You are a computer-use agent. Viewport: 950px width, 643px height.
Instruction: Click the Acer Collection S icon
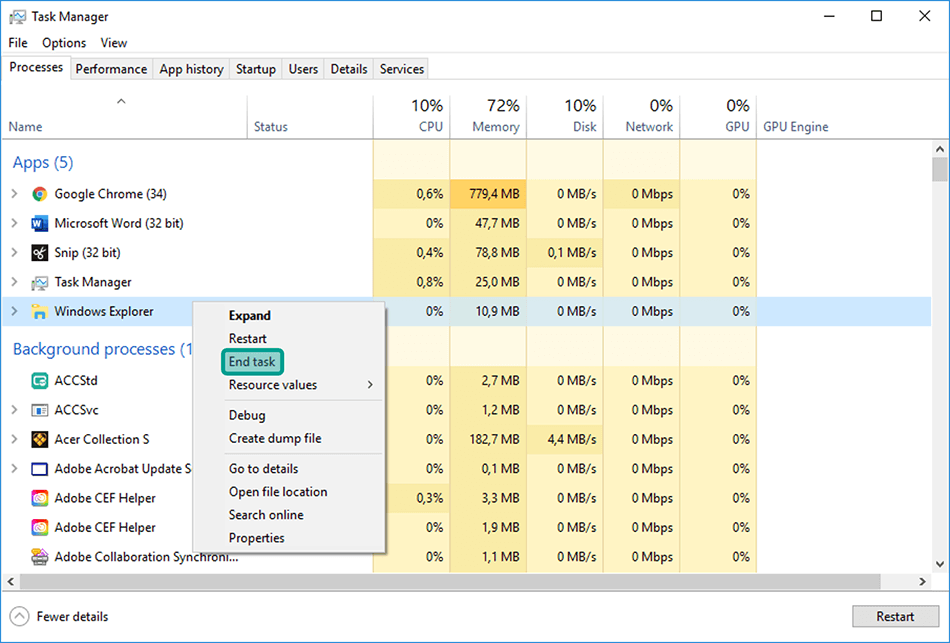39,439
